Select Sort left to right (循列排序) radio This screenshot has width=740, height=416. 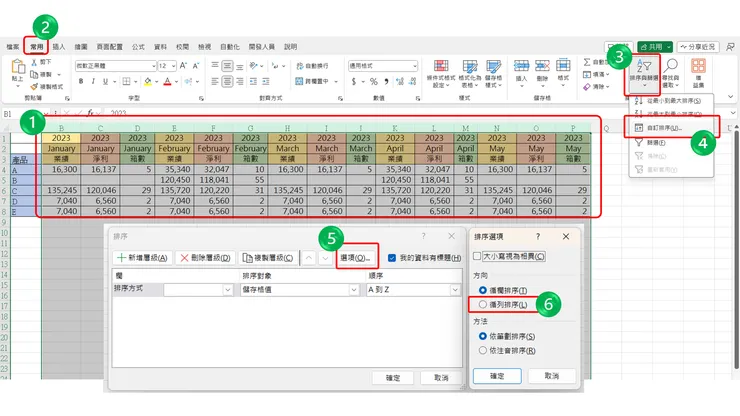pos(482,305)
